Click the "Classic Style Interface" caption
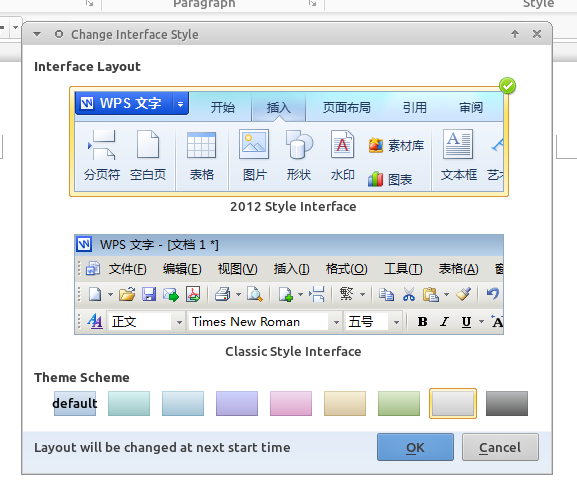This screenshot has width=577, height=497. [293, 351]
